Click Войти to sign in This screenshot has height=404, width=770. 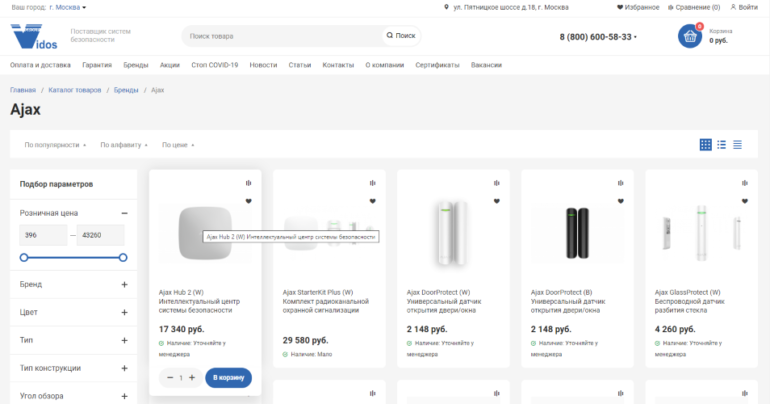pyautogui.click(x=744, y=7)
